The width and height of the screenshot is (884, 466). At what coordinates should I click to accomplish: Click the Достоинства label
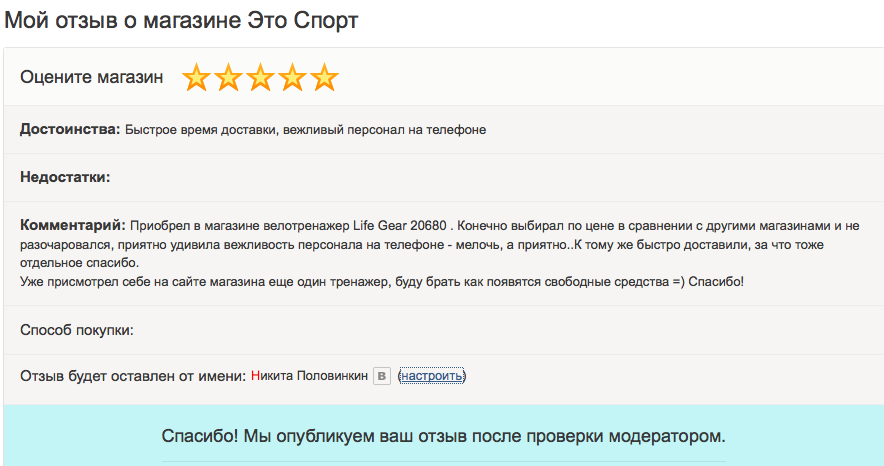click(70, 130)
